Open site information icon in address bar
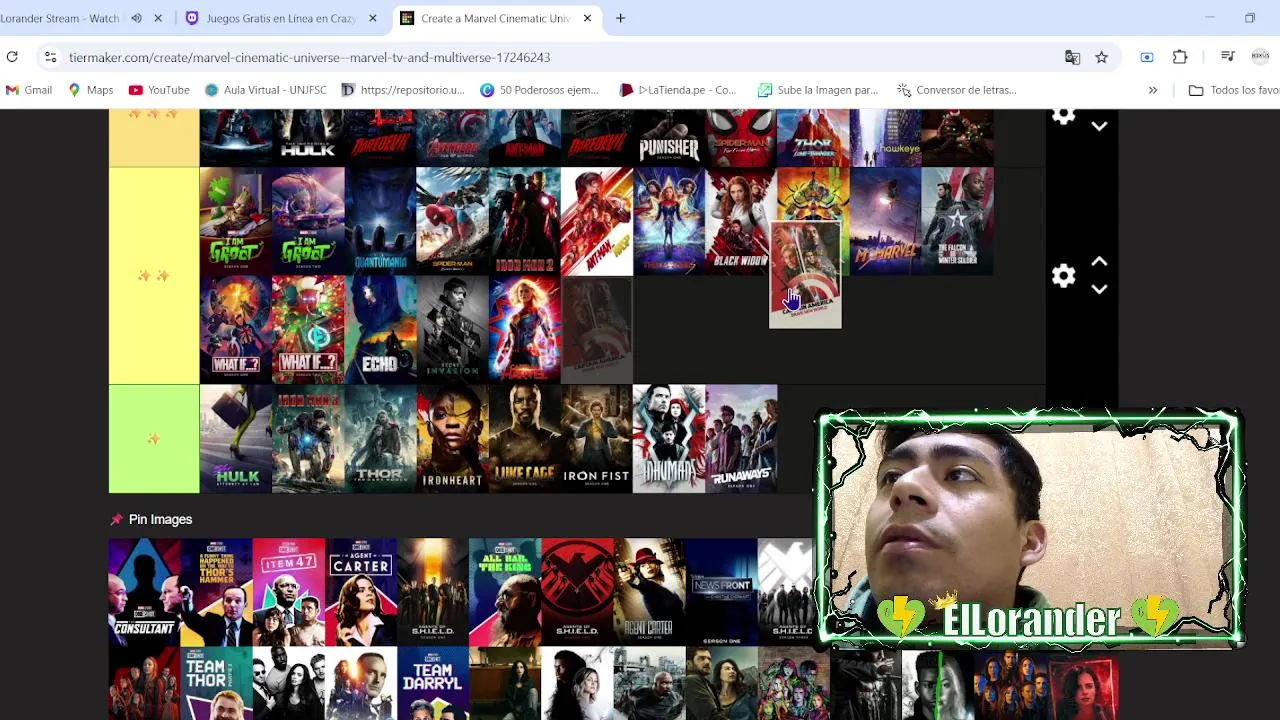Image resolution: width=1280 pixels, height=720 pixels. 50,57
